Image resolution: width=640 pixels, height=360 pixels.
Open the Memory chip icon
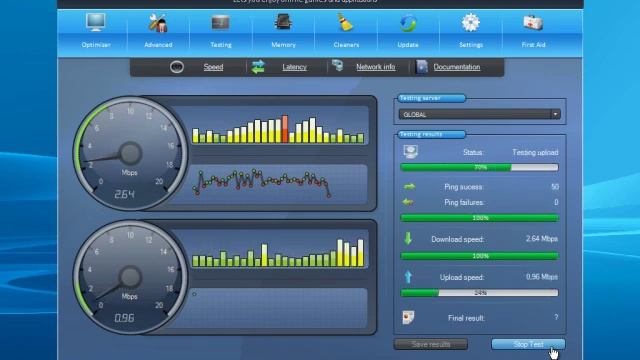283,22
